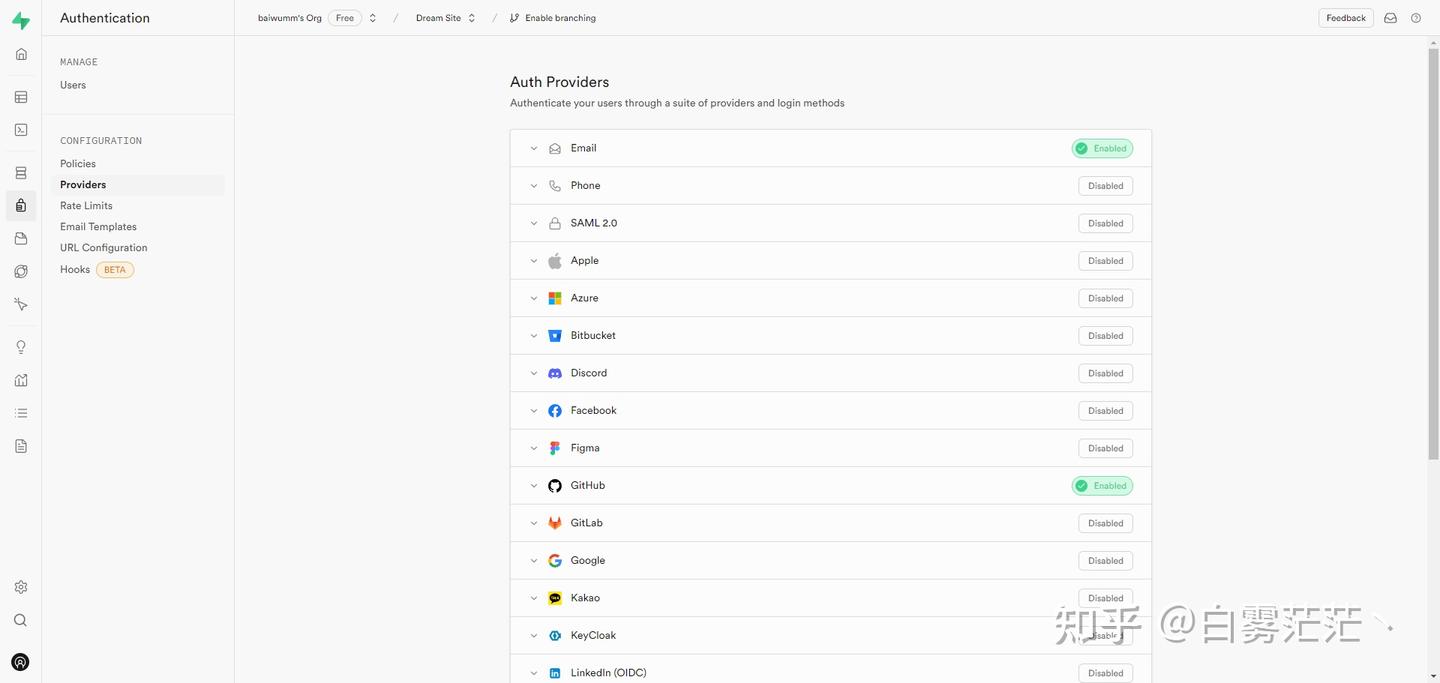The image size is (1440, 683).
Task: Open the help question mark icon
Action: [1416, 18]
